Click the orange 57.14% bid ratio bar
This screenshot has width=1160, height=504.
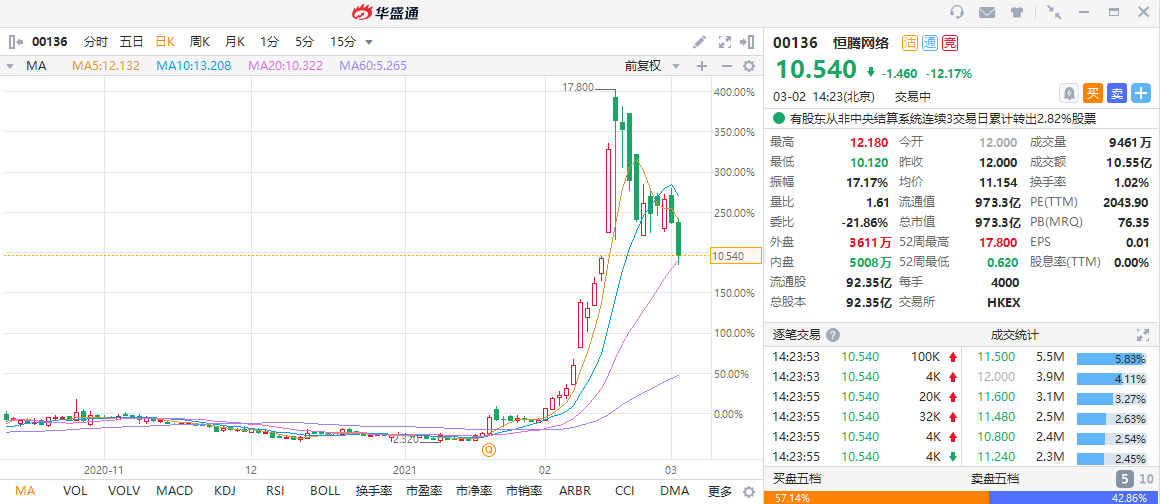(877, 497)
